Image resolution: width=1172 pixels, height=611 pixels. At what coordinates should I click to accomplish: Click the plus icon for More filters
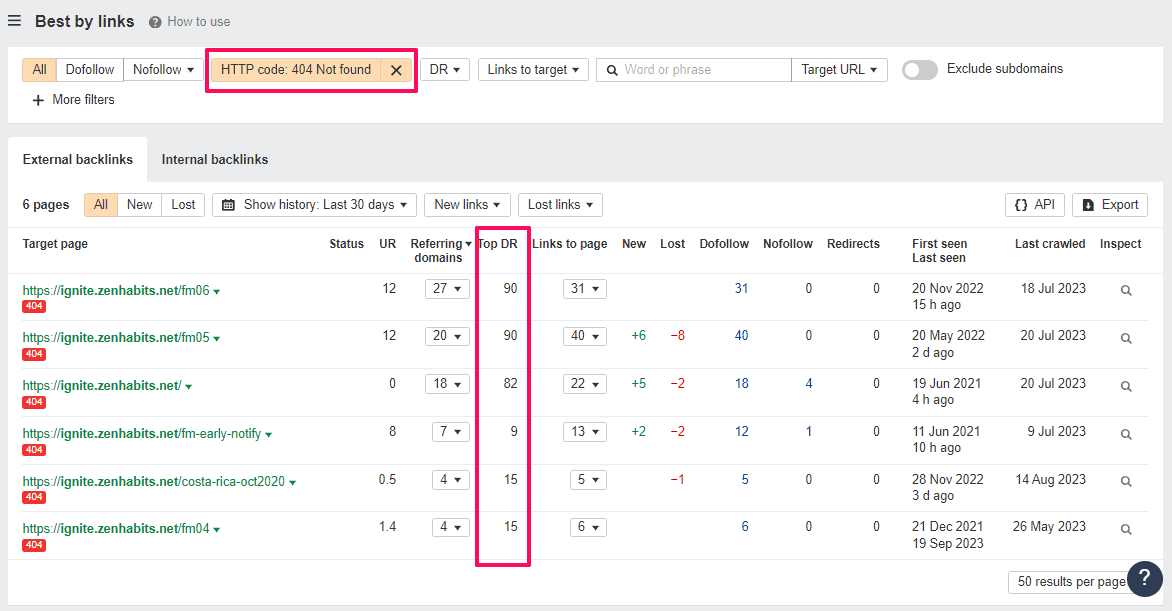point(38,100)
